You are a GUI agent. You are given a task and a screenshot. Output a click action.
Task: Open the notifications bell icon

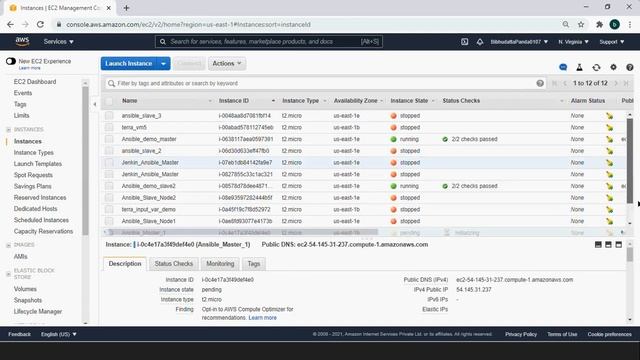tap(480, 42)
